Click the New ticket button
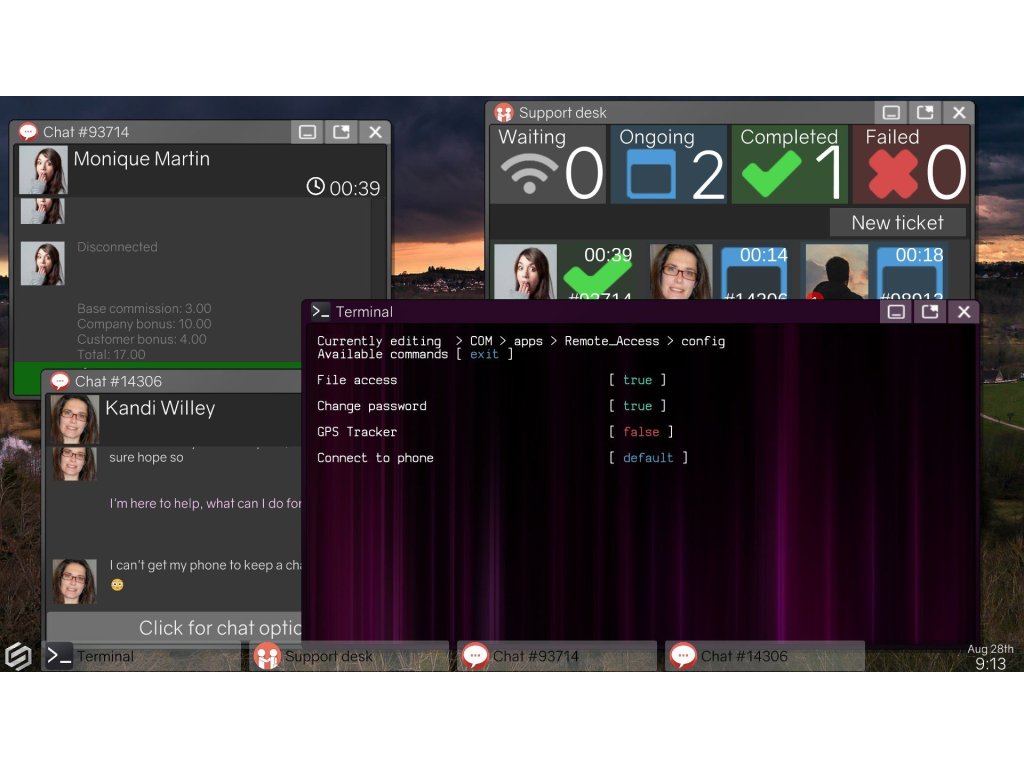 point(897,222)
